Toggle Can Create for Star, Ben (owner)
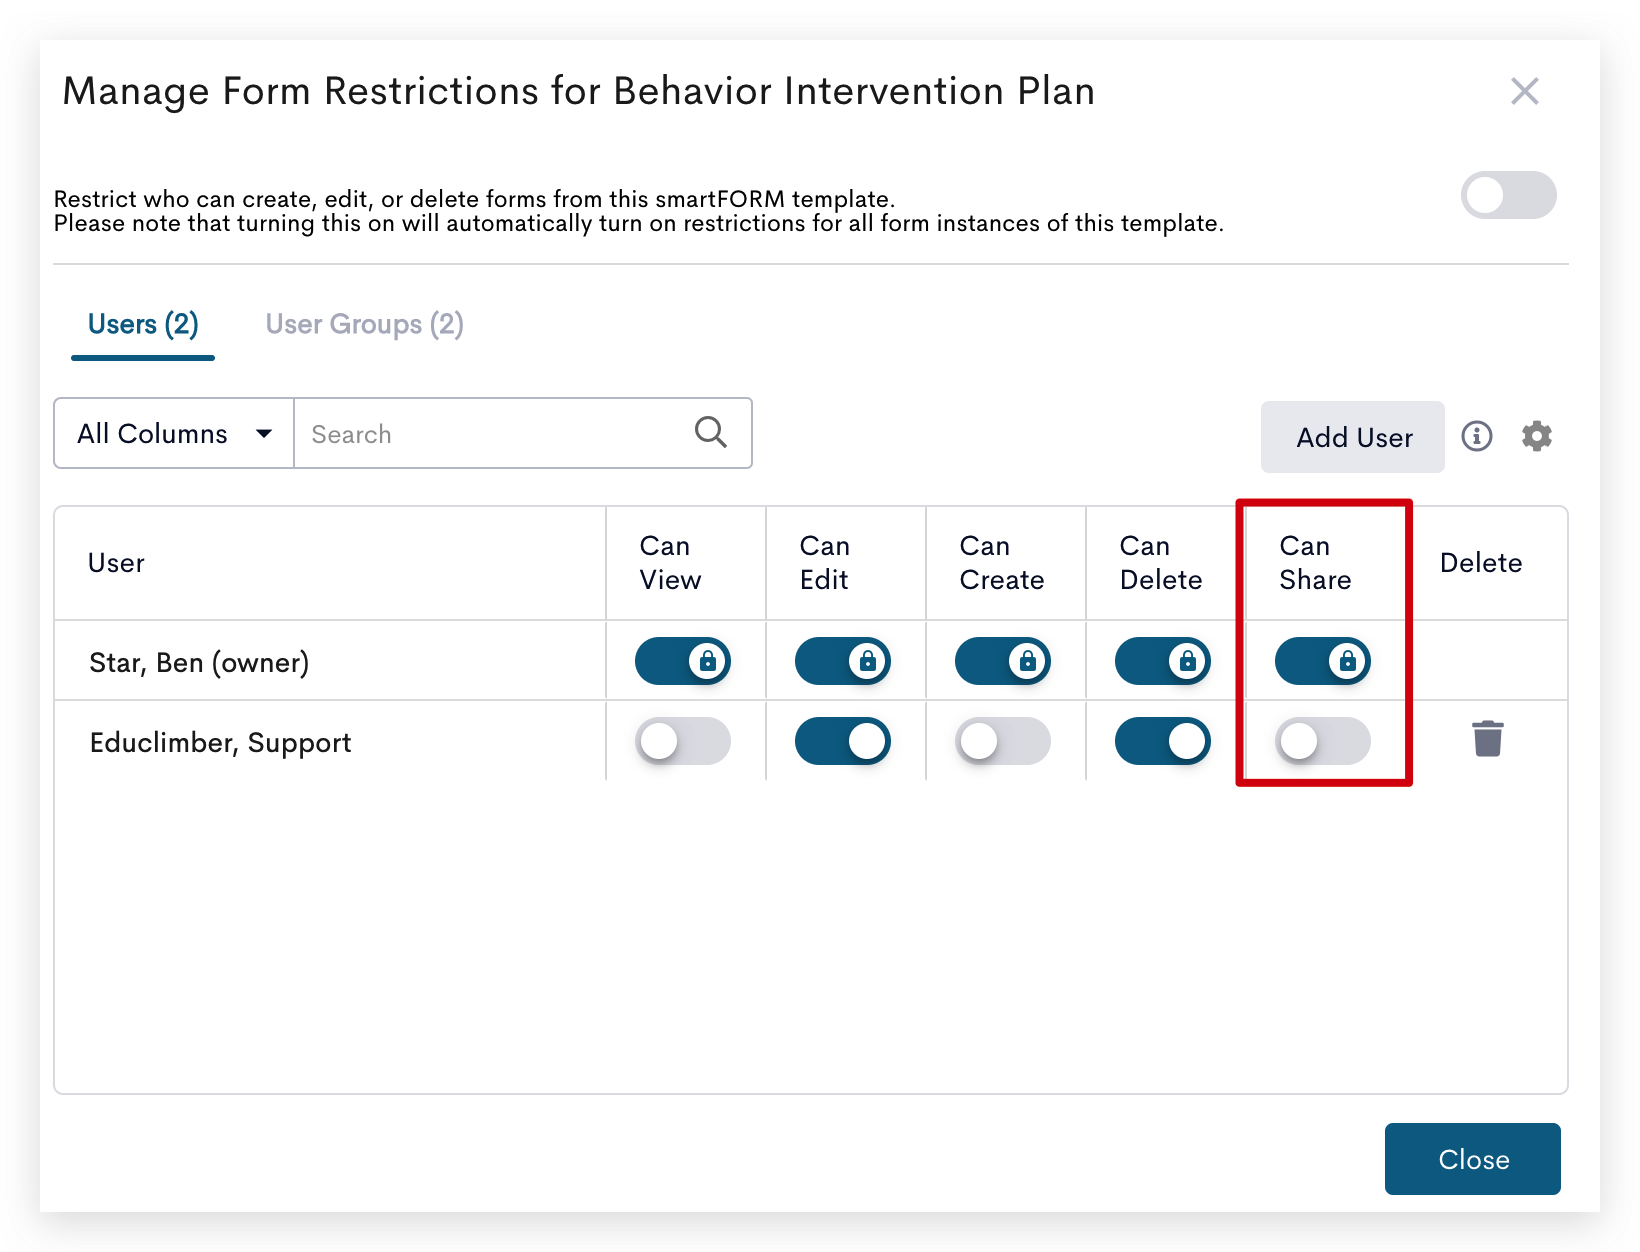 [1003, 661]
